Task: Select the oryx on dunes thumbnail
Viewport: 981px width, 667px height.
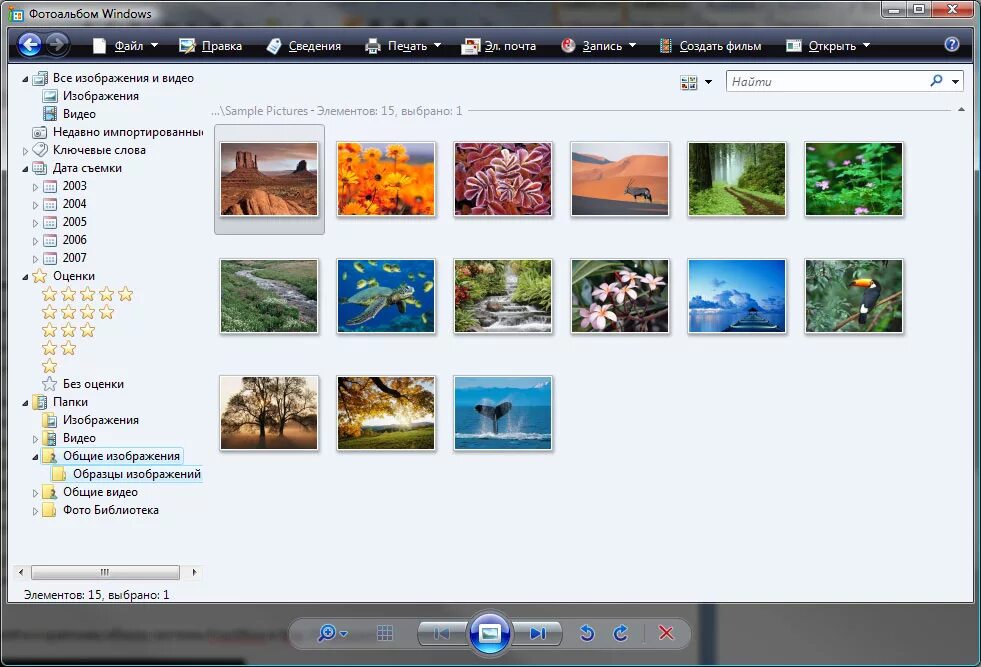Action: pos(620,179)
